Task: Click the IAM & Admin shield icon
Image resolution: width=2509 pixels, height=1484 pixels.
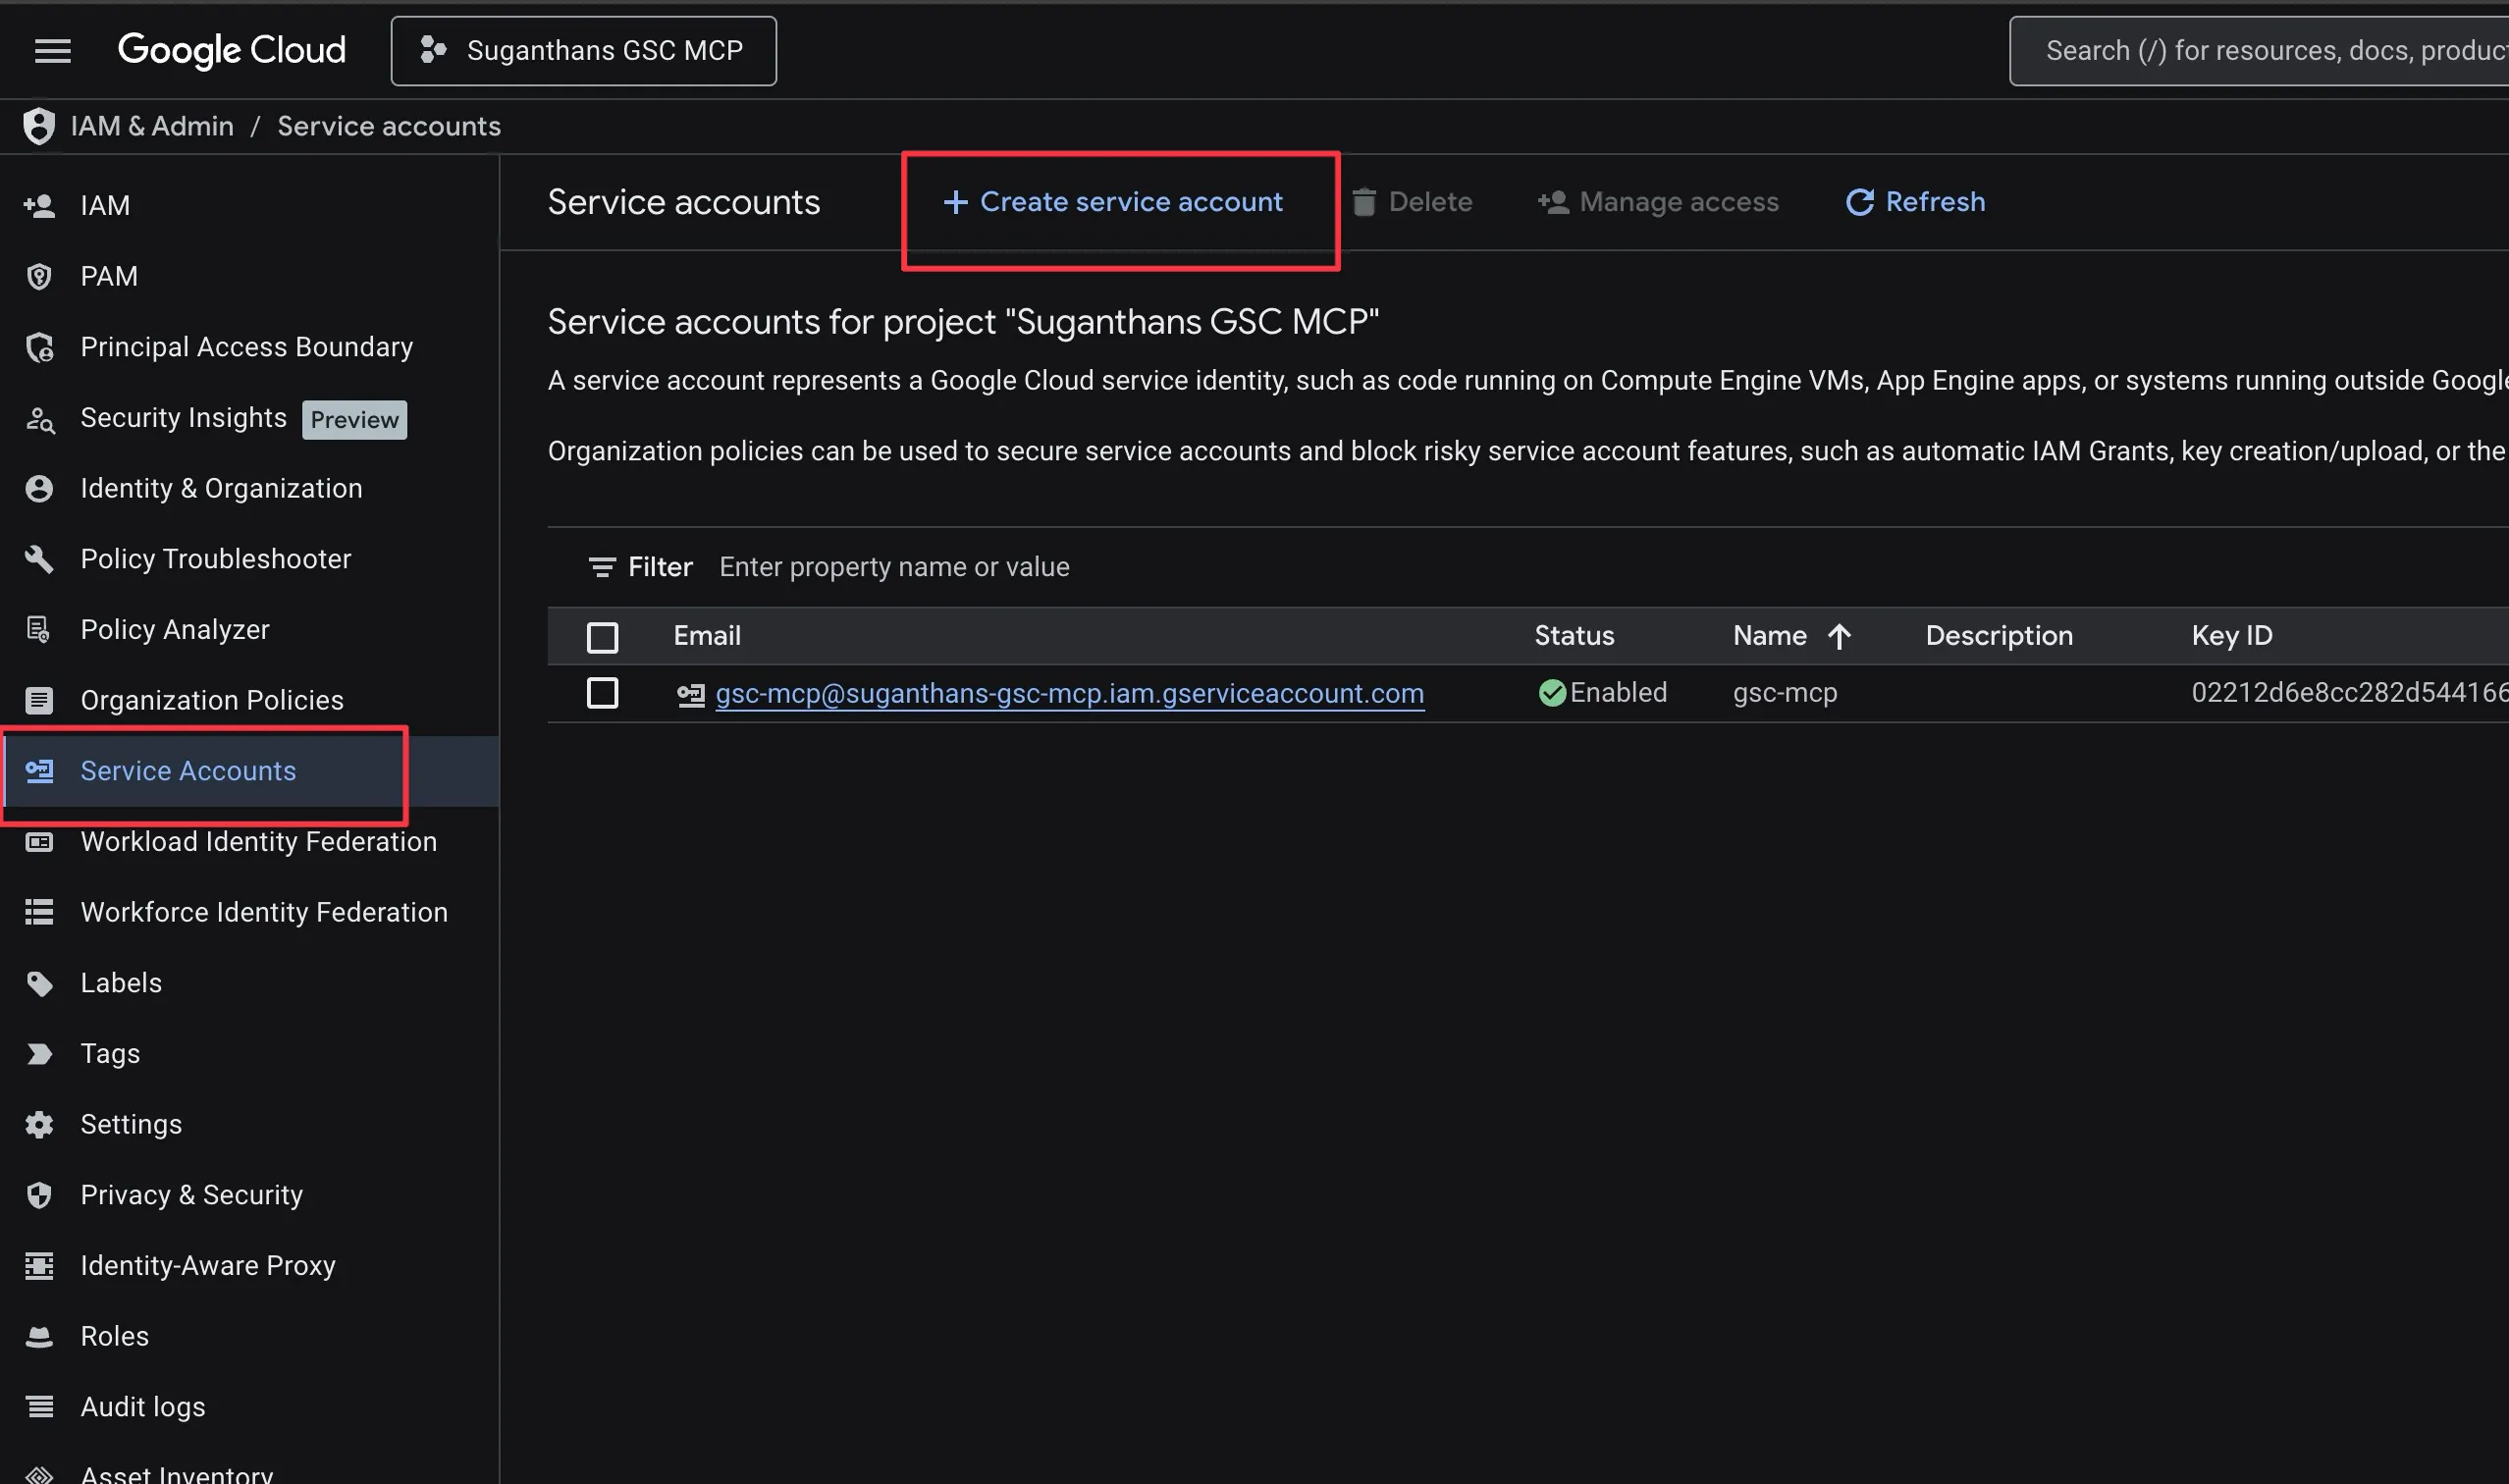Action: coord(39,126)
